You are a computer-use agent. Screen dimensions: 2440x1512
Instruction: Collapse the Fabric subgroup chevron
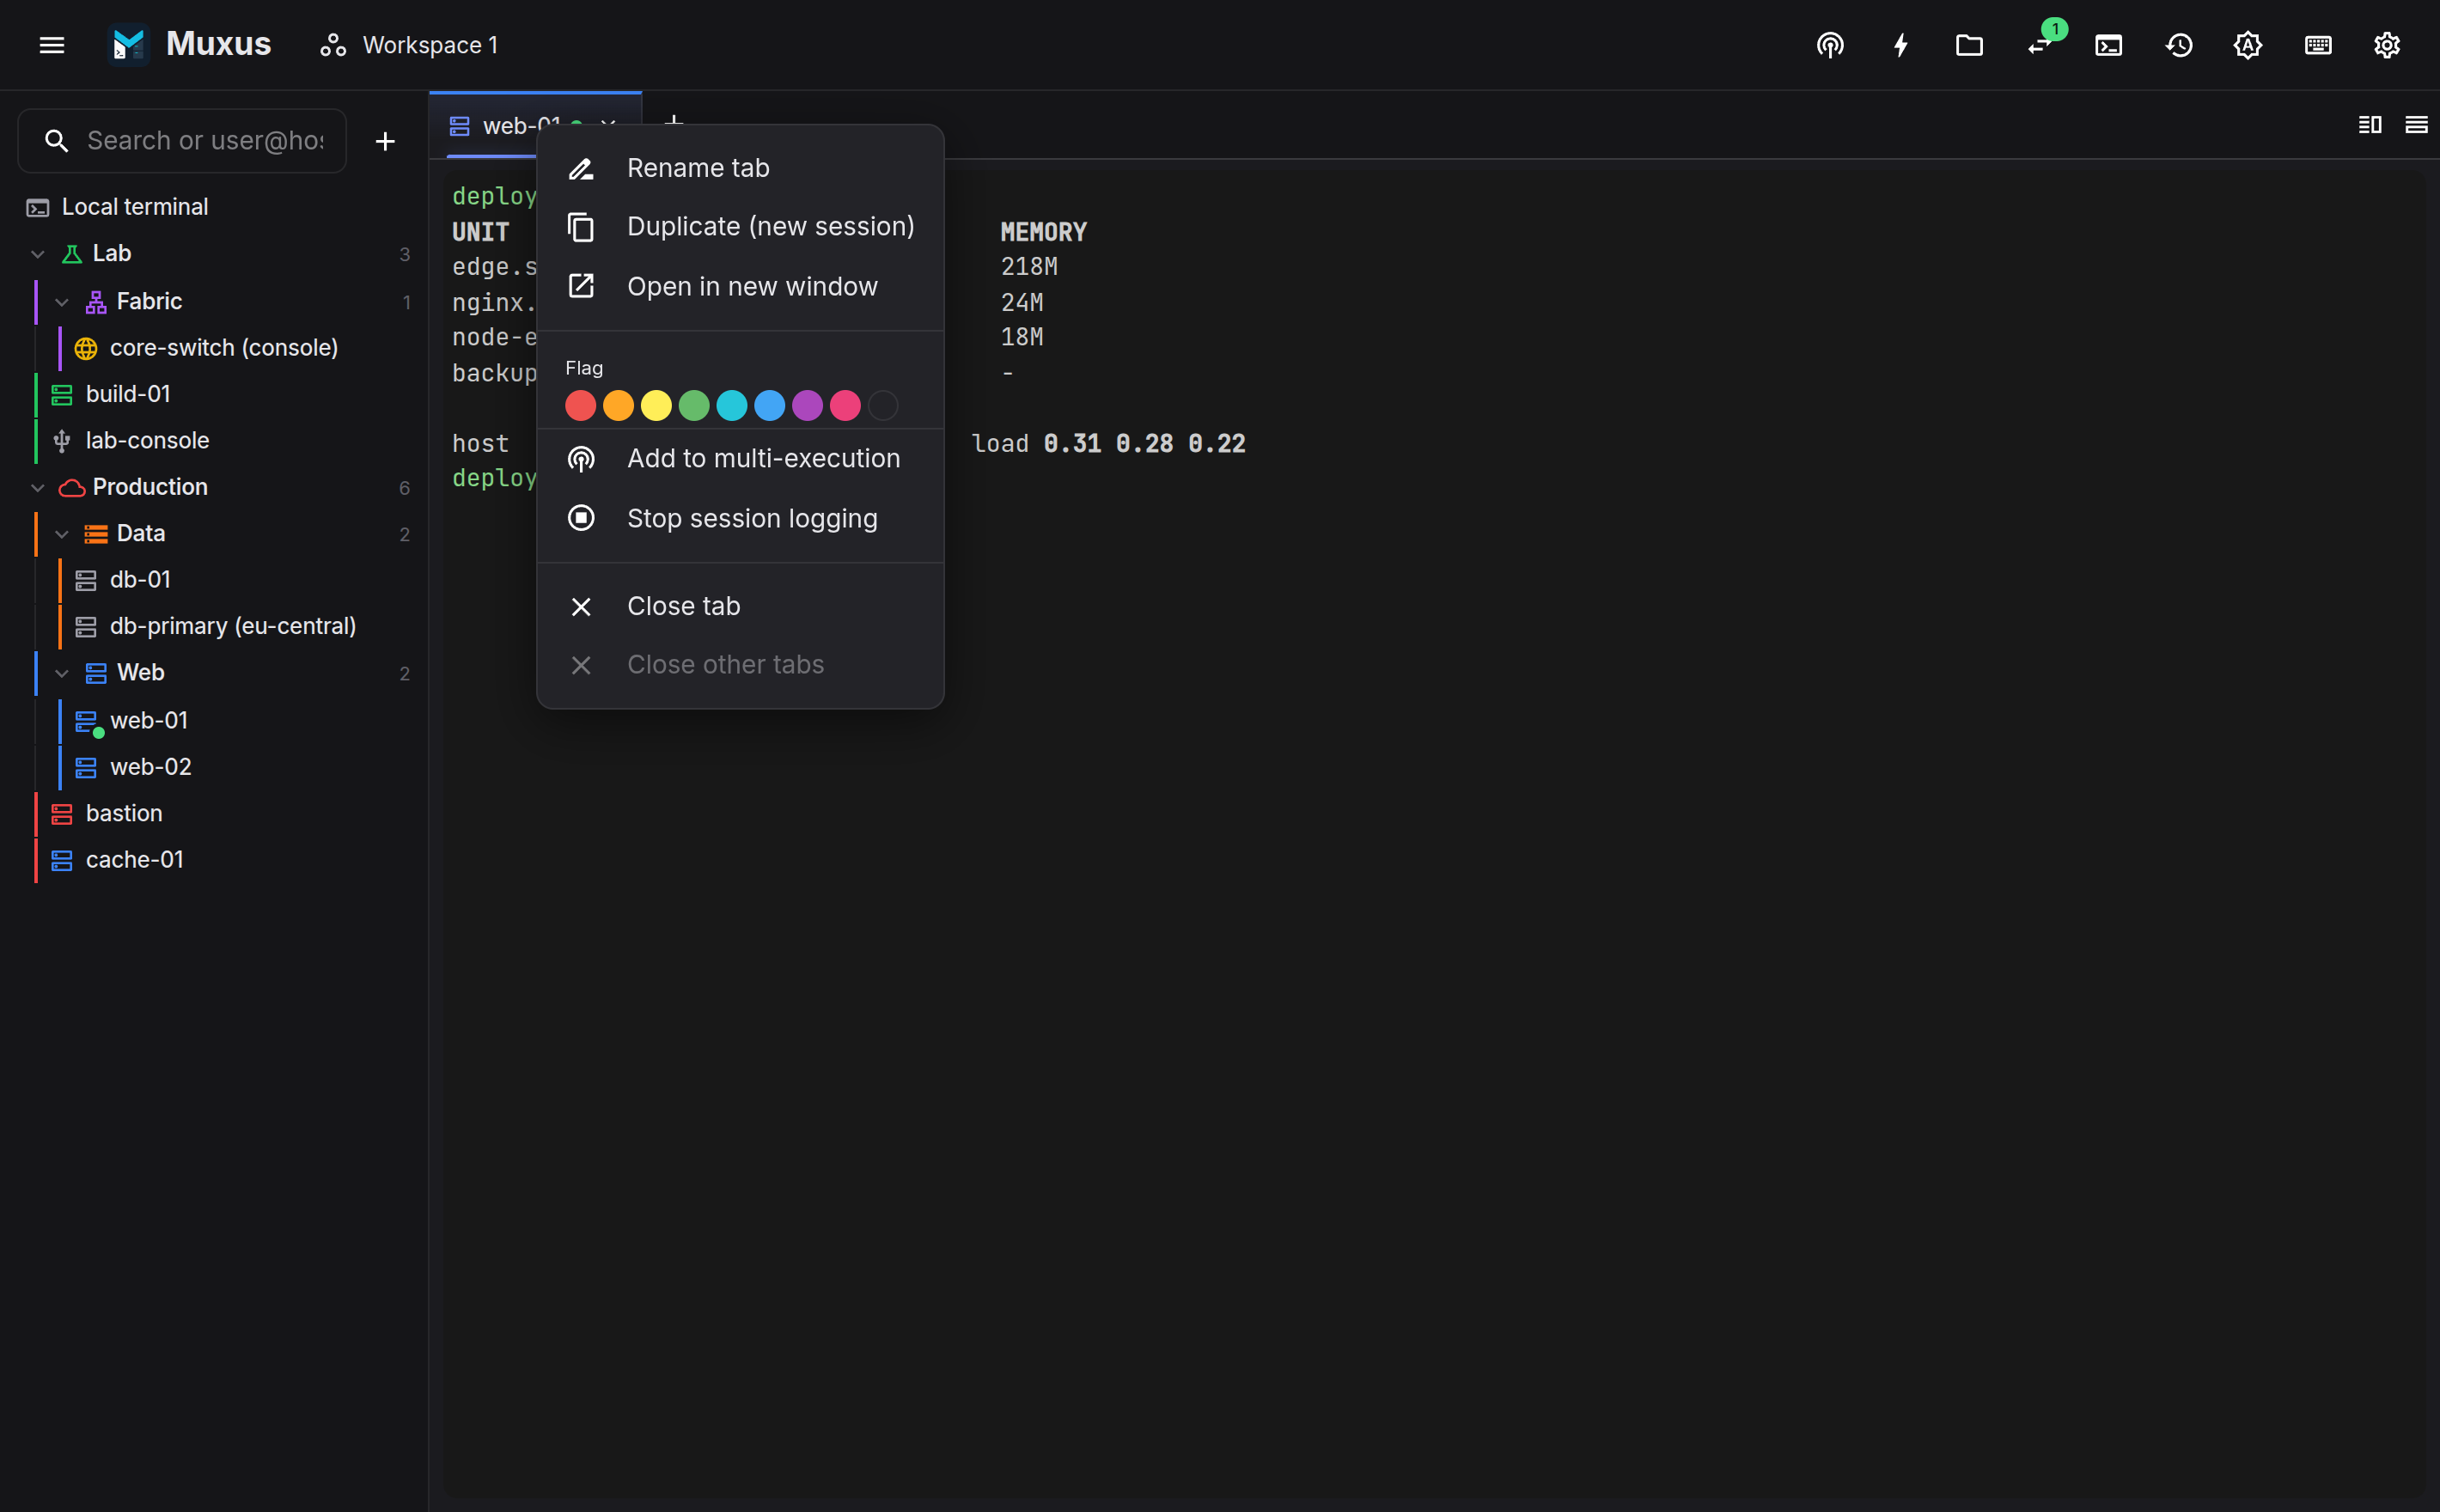point(62,302)
